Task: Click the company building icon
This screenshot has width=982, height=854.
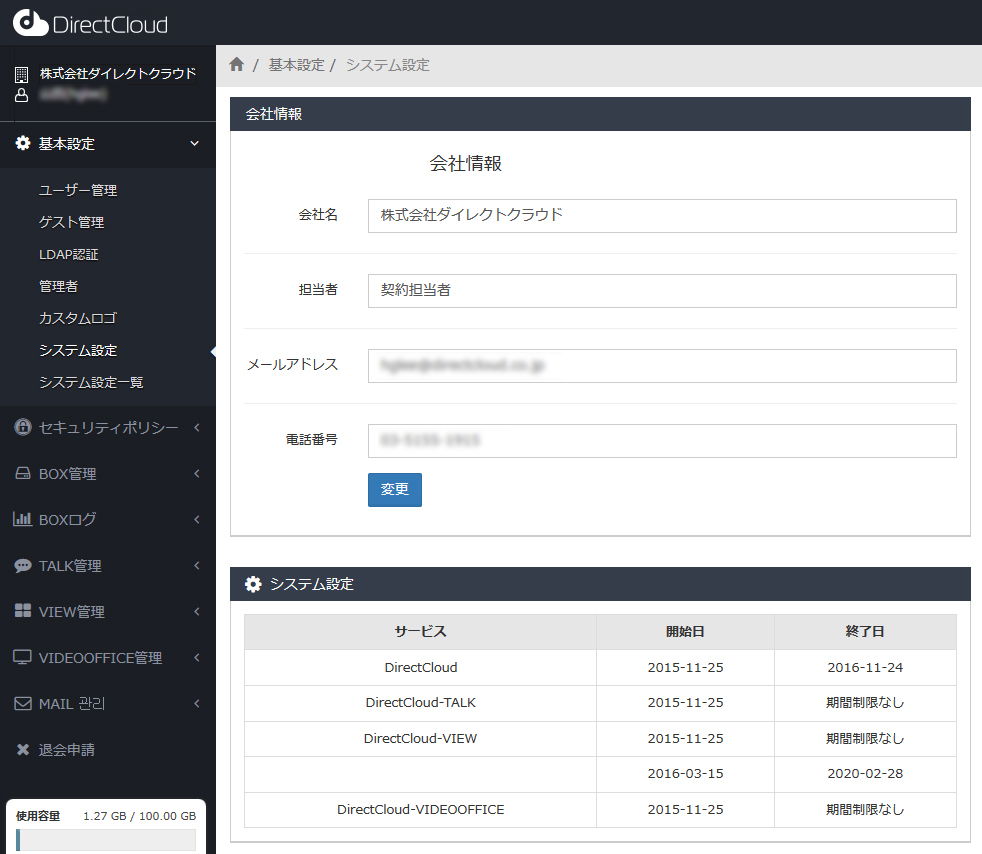Action: pos(21,75)
